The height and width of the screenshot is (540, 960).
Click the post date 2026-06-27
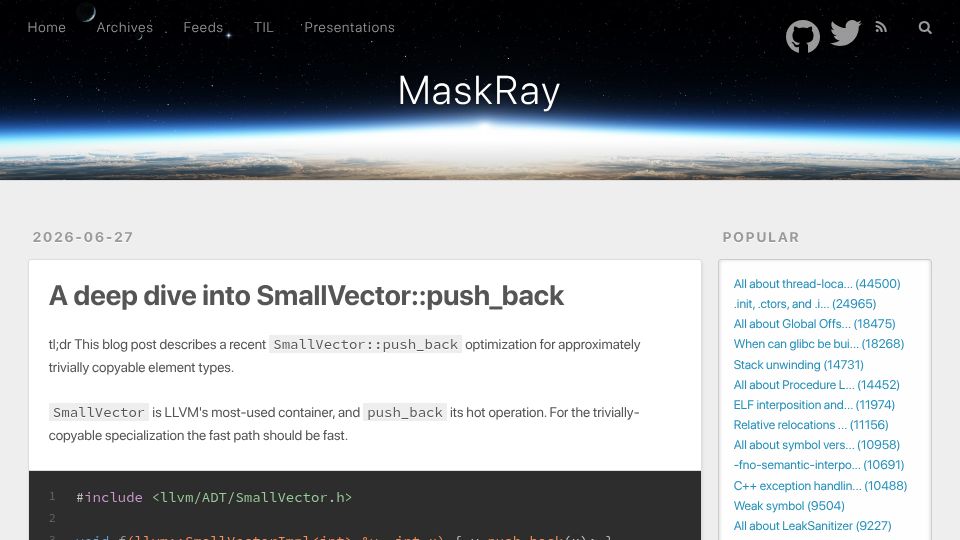click(x=83, y=238)
